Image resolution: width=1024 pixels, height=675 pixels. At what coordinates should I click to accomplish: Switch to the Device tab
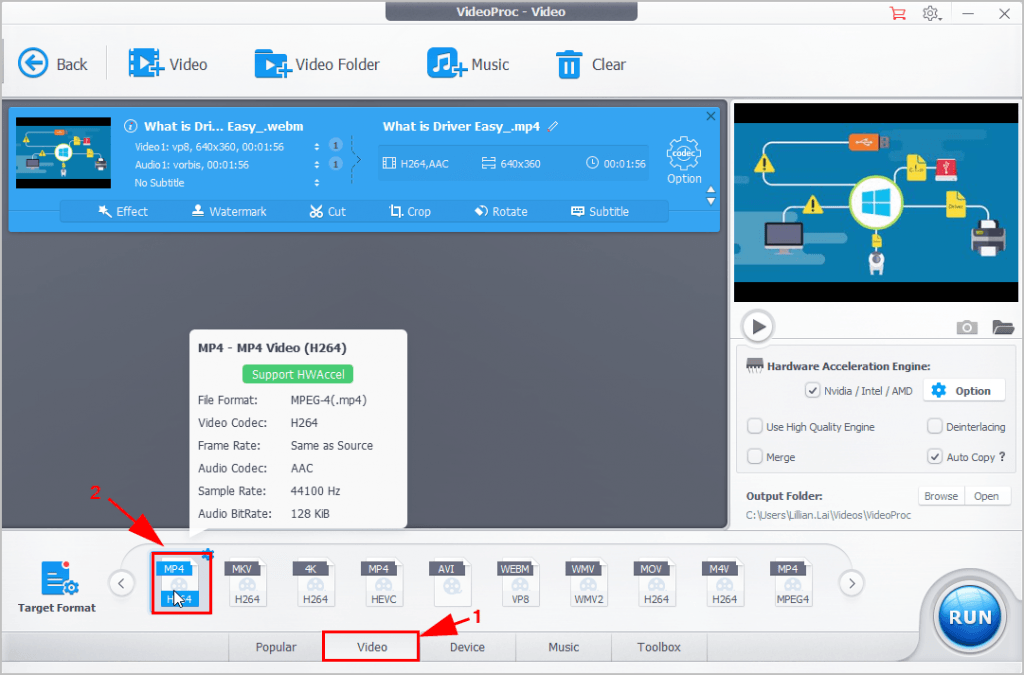coord(467,647)
